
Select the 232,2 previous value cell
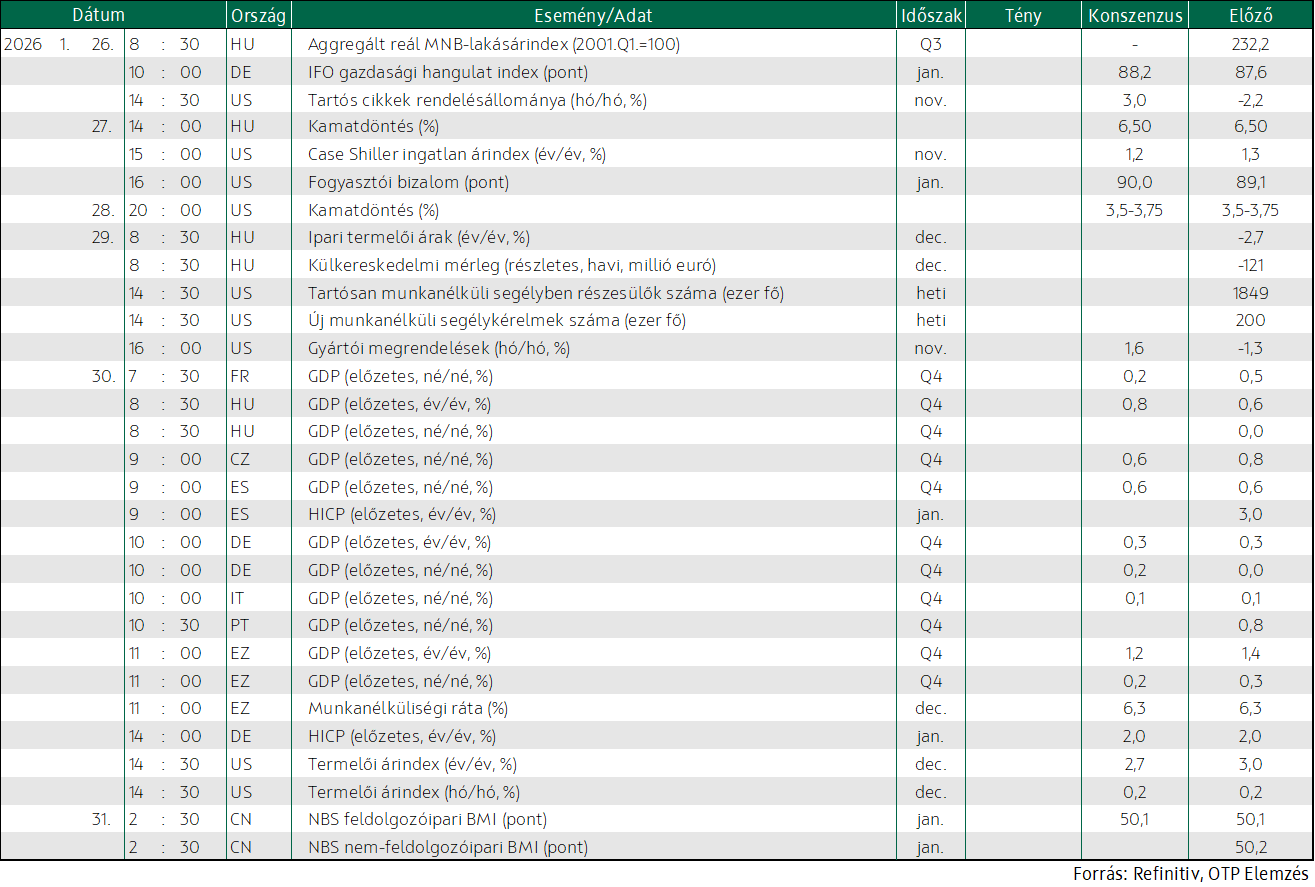coord(1250,44)
